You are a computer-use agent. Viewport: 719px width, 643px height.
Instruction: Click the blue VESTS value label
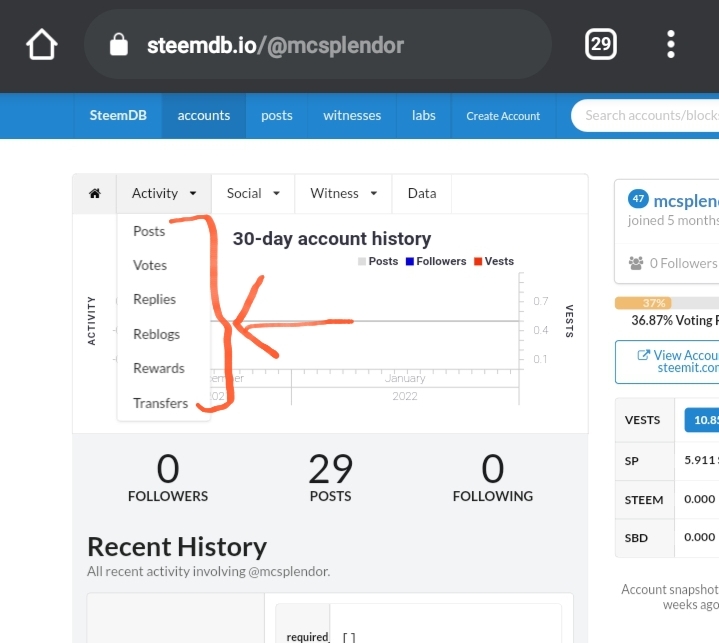click(702, 420)
